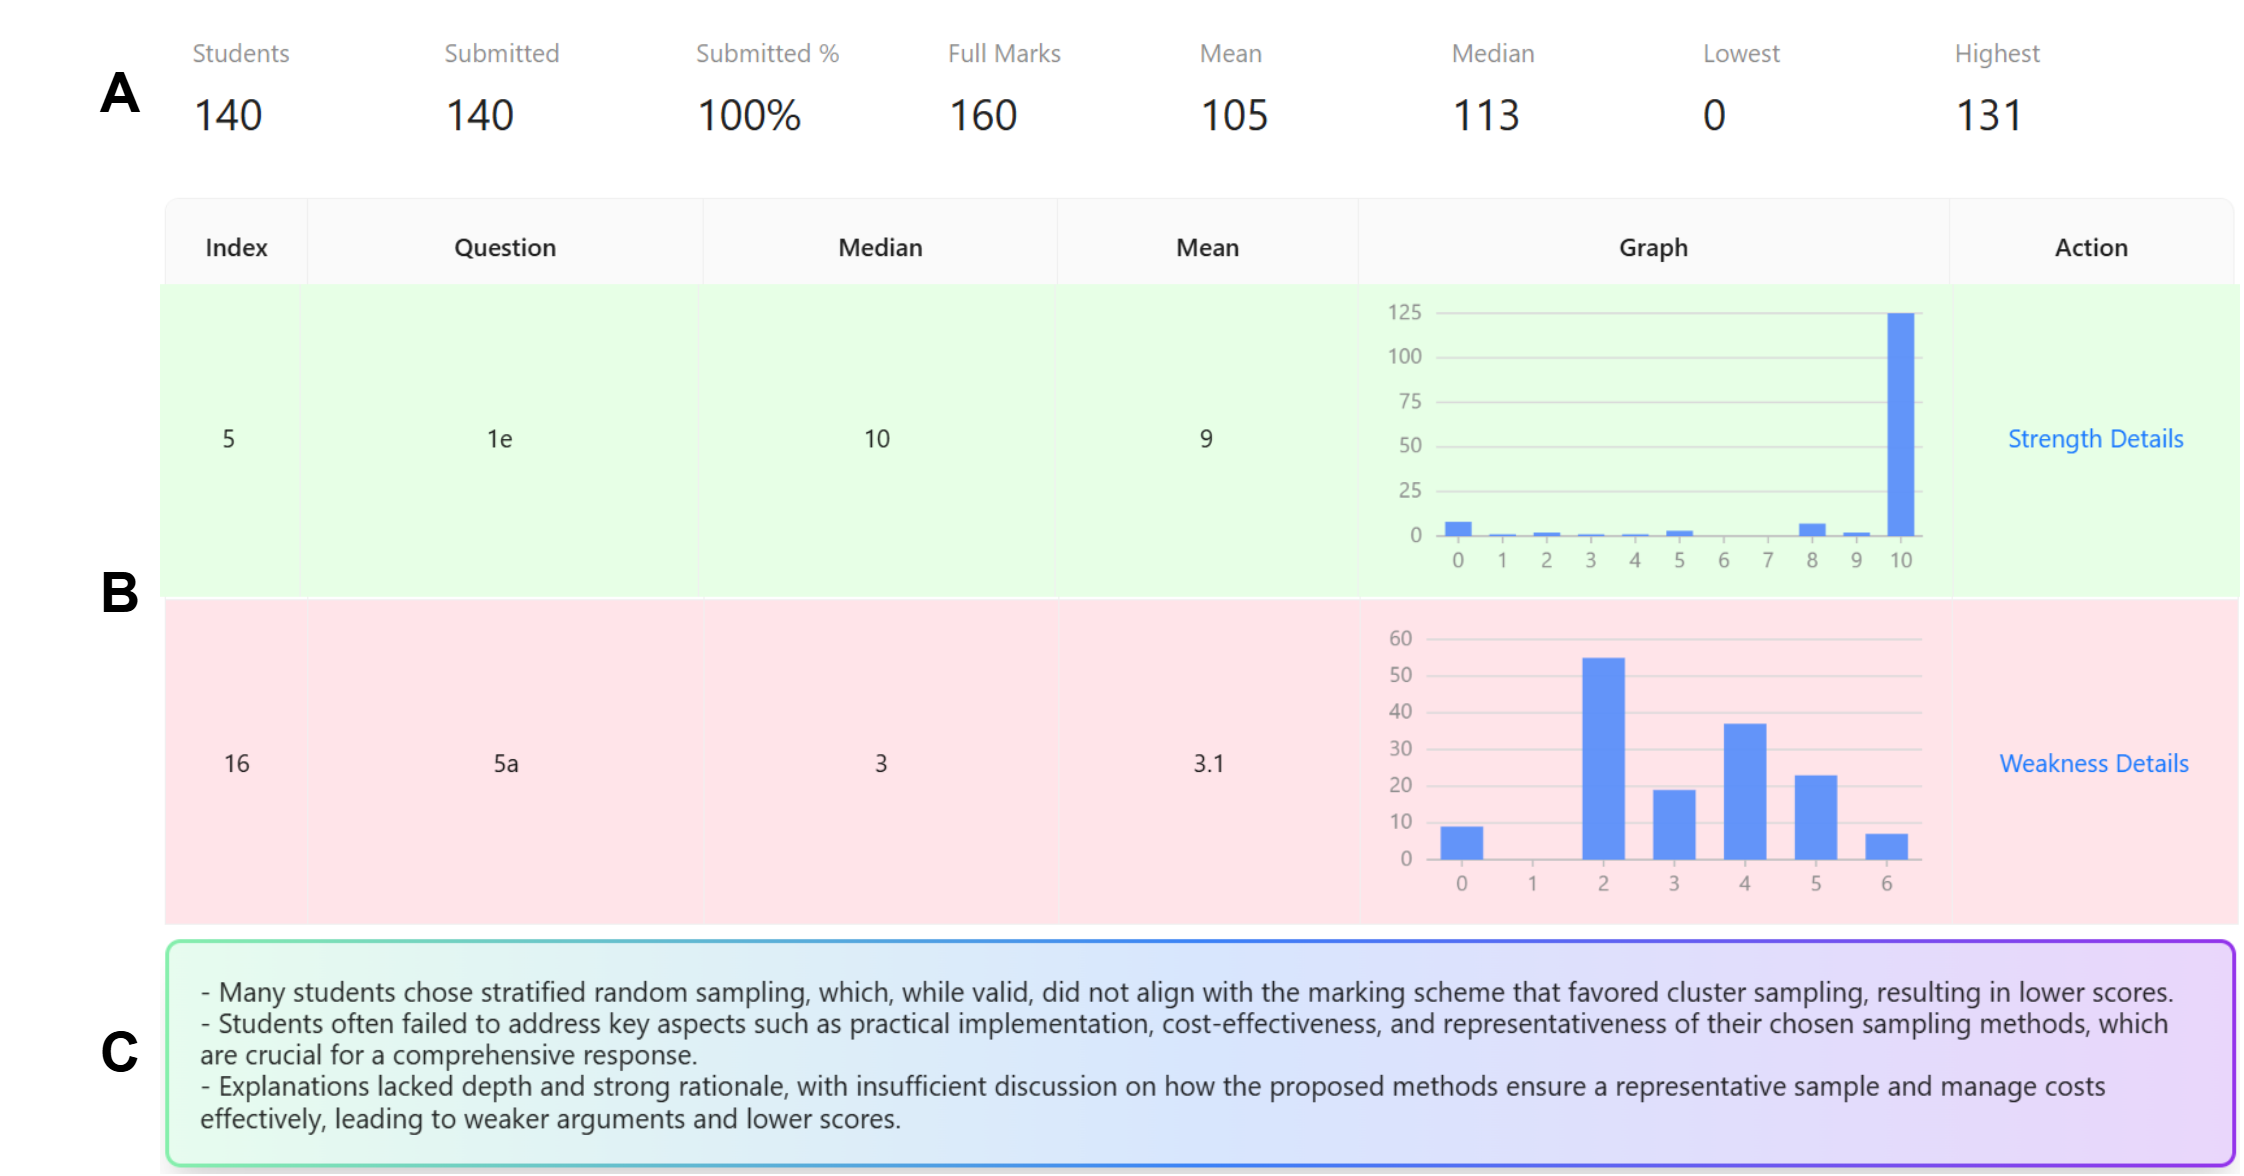Select the question 1e row cell
Screen dimensions: 2244x1176
(500, 439)
